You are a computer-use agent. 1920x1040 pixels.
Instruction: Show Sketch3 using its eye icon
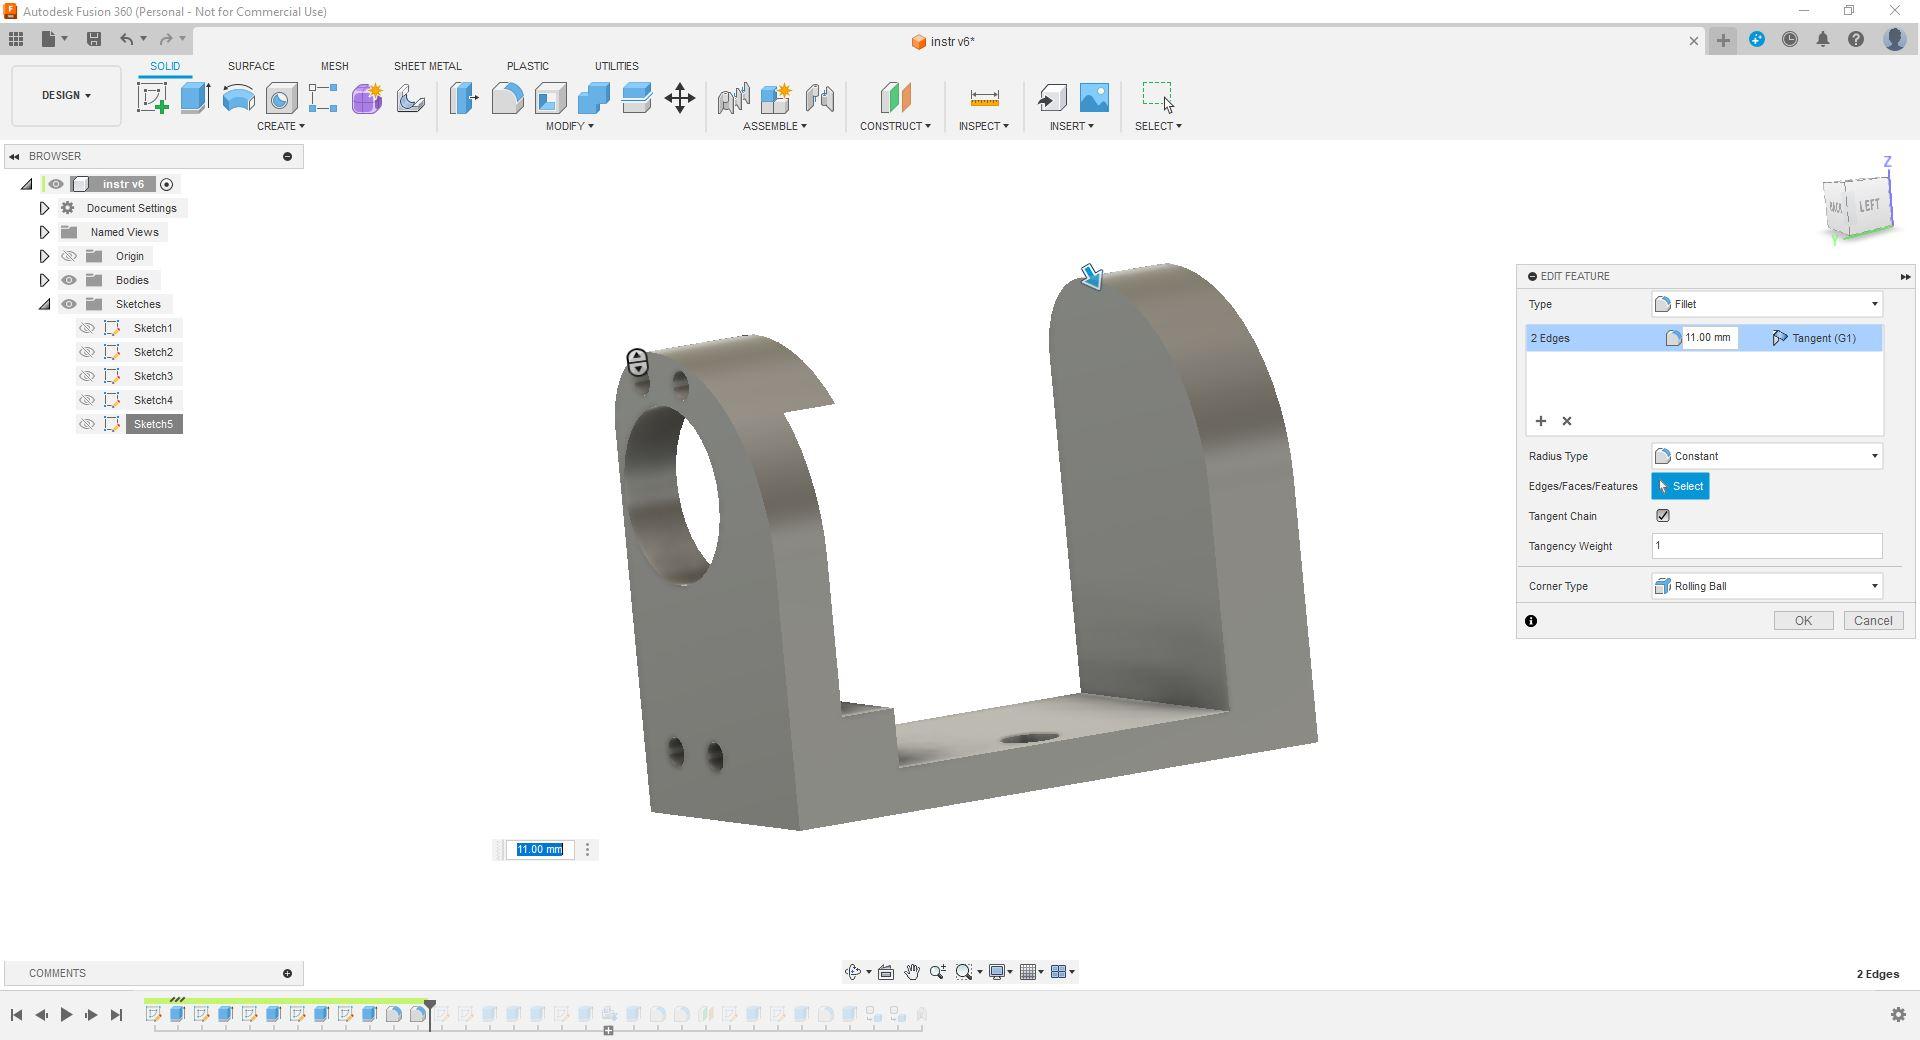click(x=87, y=376)
